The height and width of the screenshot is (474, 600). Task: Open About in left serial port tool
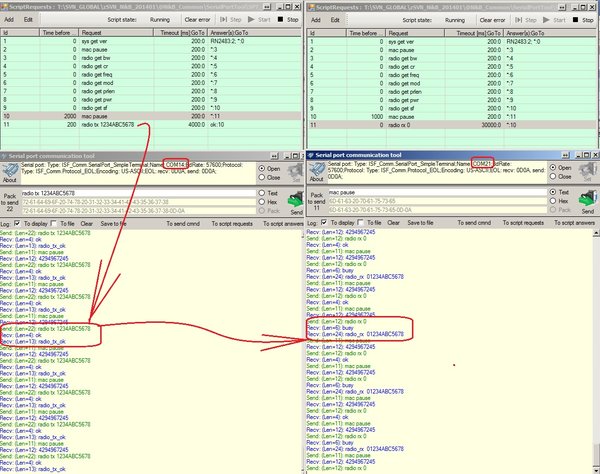tap(10, 173)
